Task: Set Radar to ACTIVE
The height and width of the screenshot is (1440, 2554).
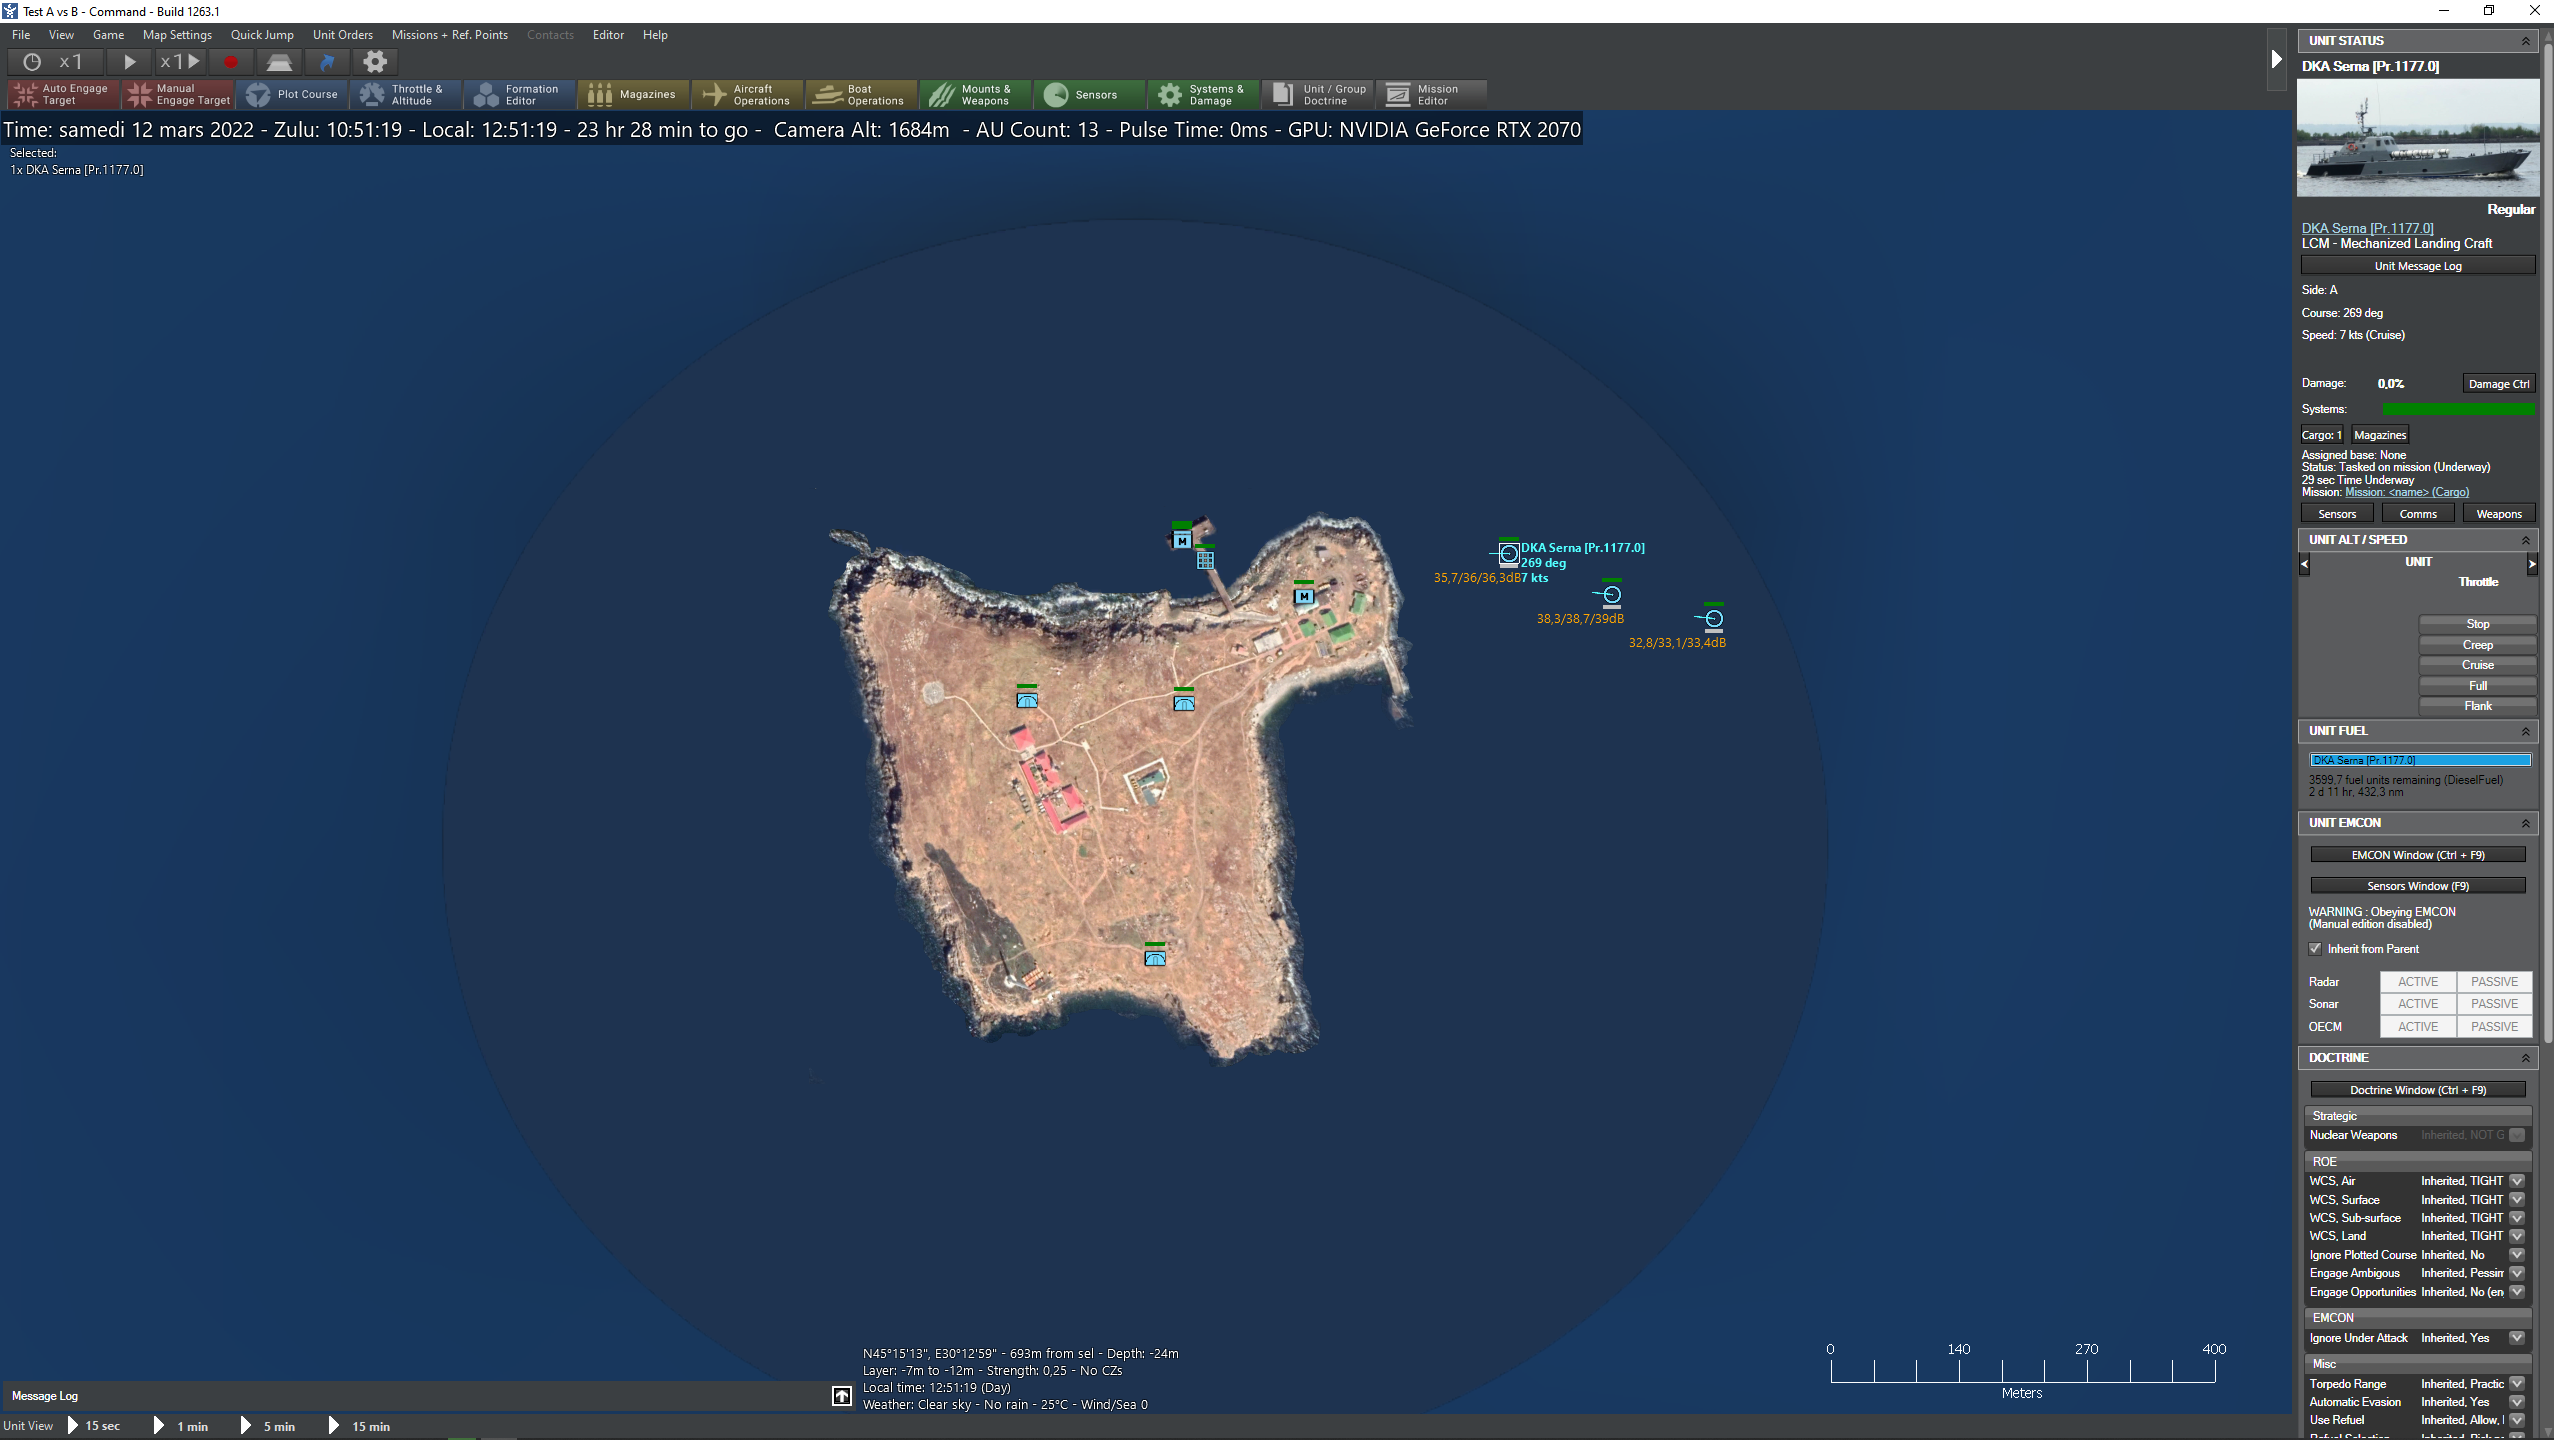Action: pos(2417,982)
